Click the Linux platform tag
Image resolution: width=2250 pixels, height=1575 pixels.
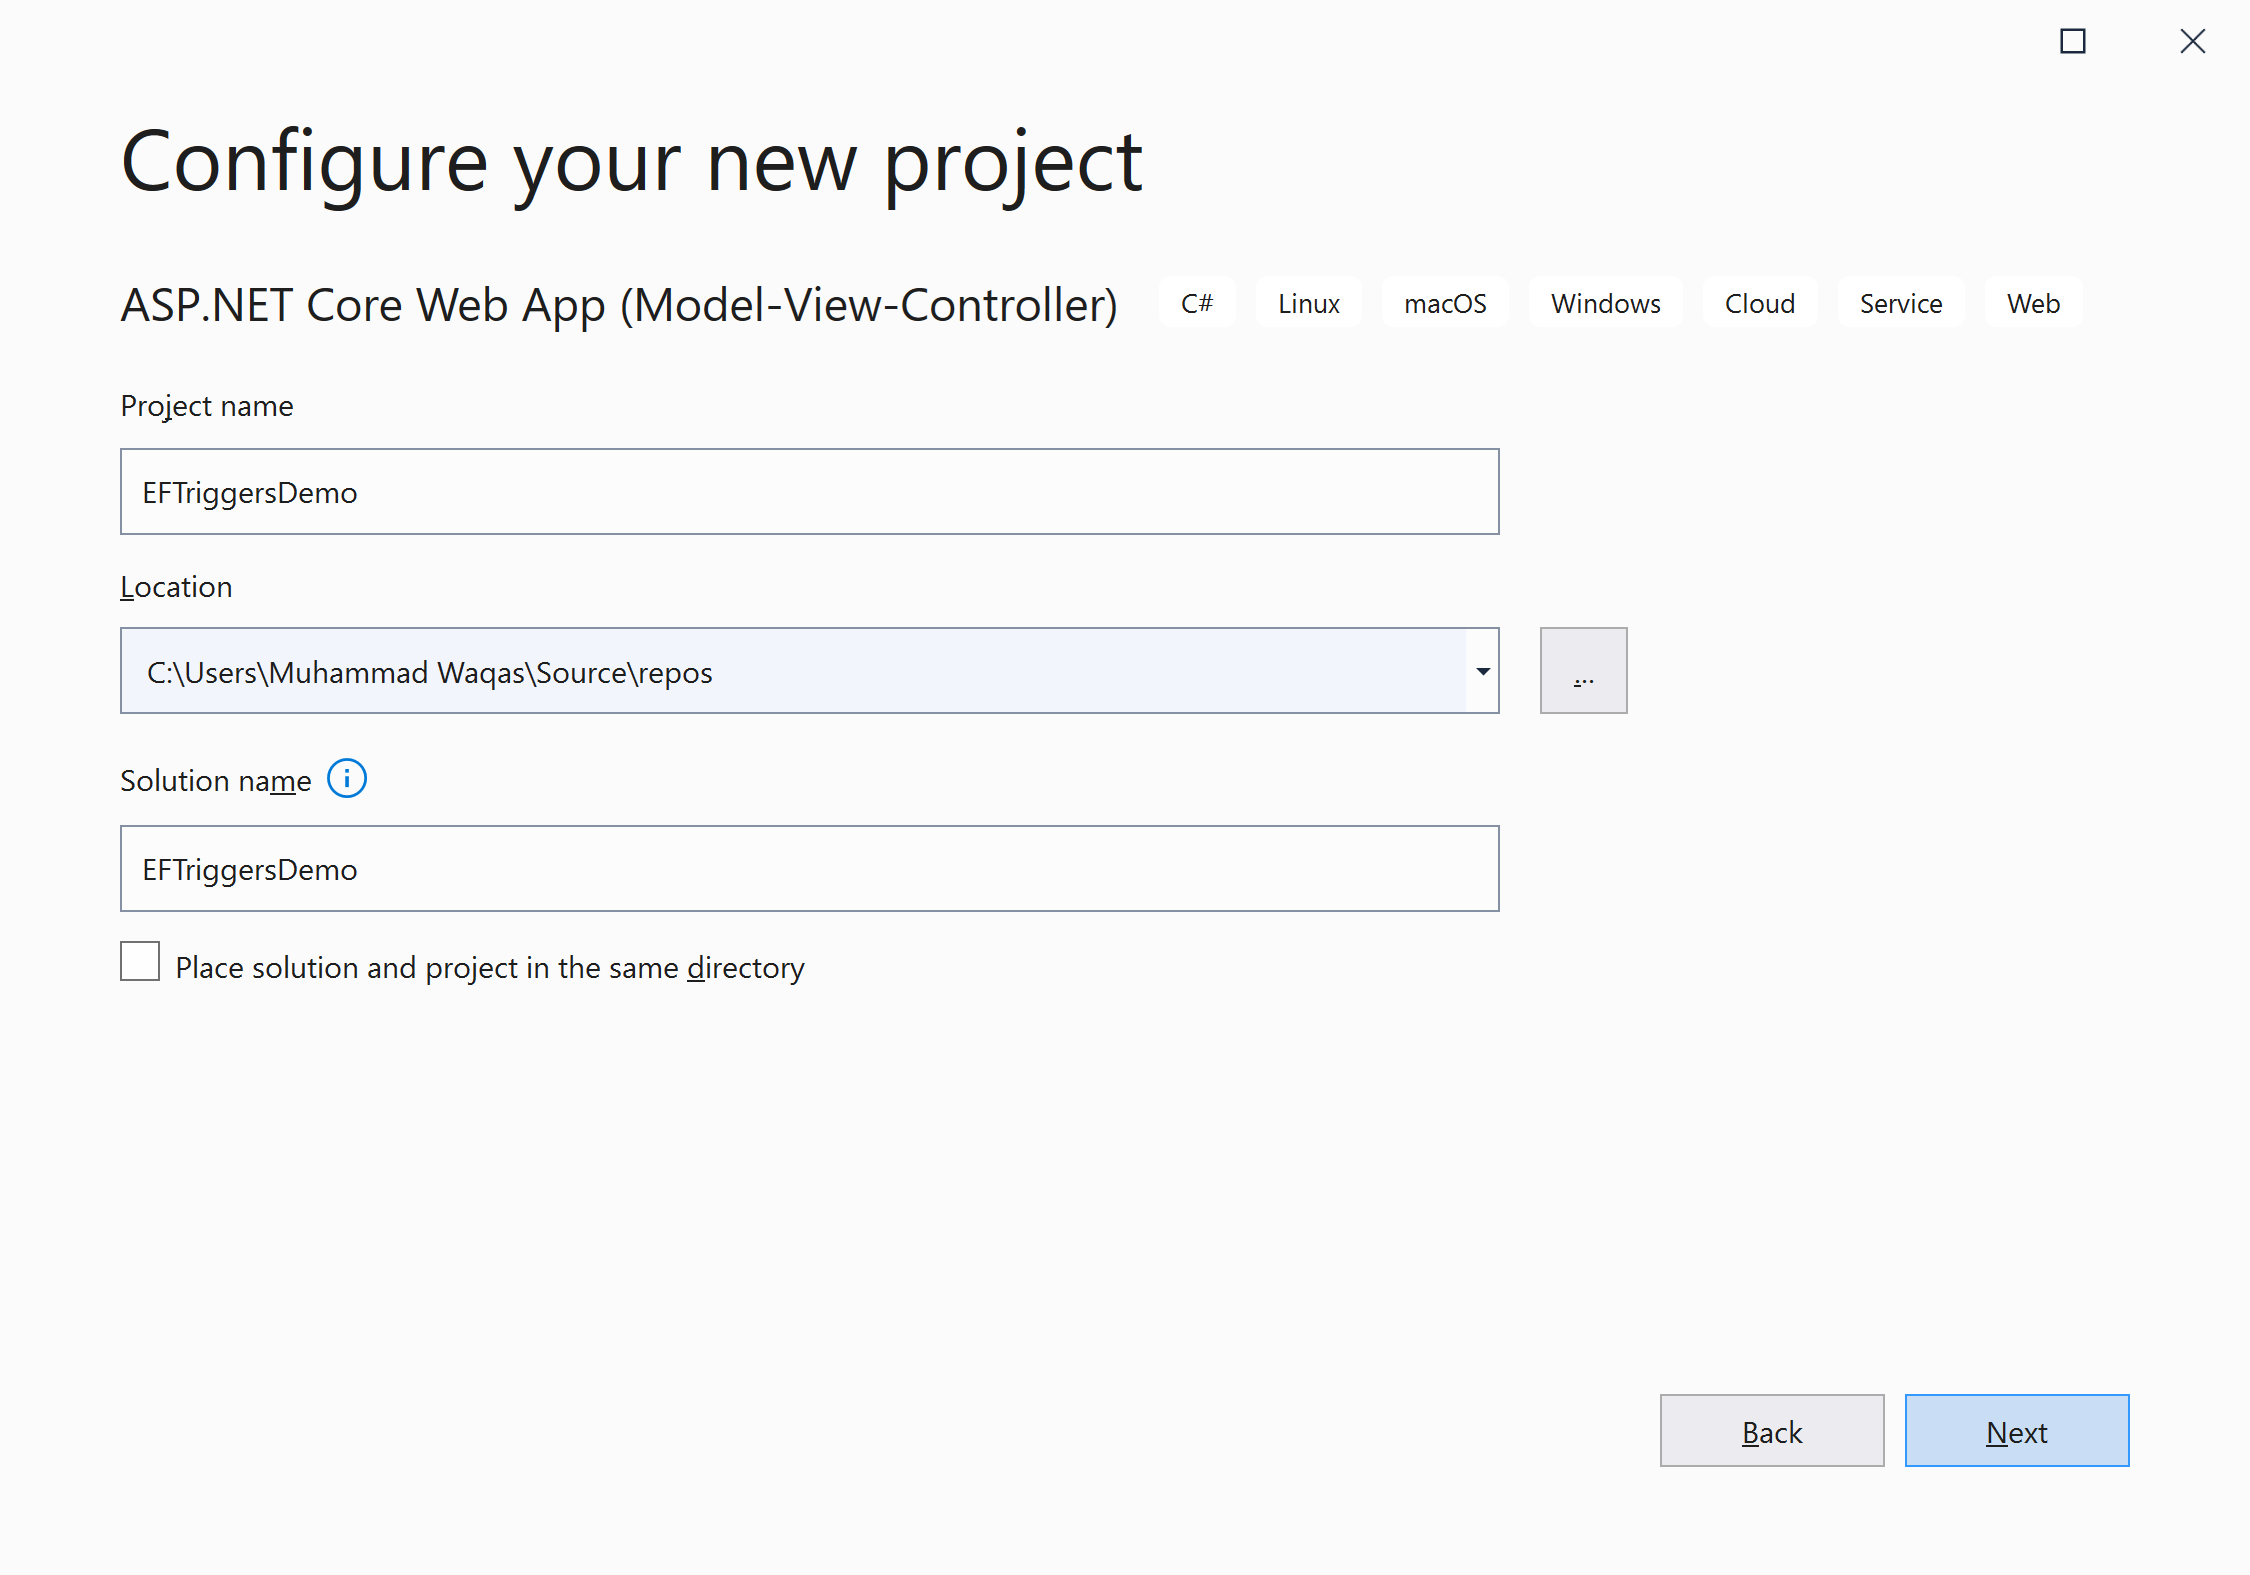[1308, 303]
